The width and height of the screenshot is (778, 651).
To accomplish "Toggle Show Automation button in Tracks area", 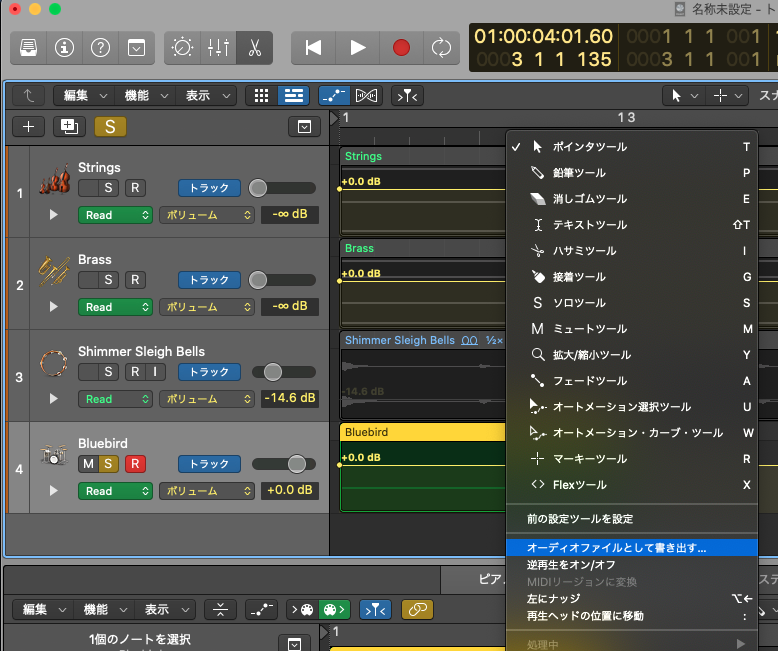I will [334, 96].
